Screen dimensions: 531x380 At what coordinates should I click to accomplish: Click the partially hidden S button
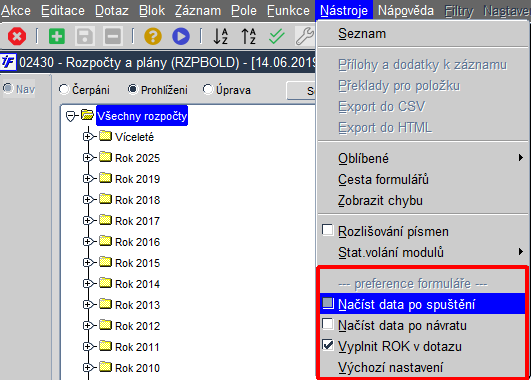point(301,90)
